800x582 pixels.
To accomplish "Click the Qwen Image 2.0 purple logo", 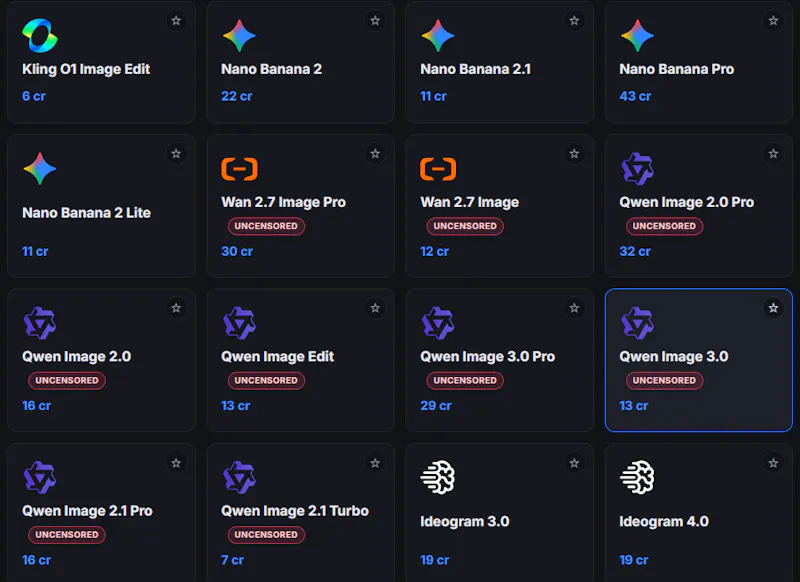I will pyautogui.click(x=40, y=323).
